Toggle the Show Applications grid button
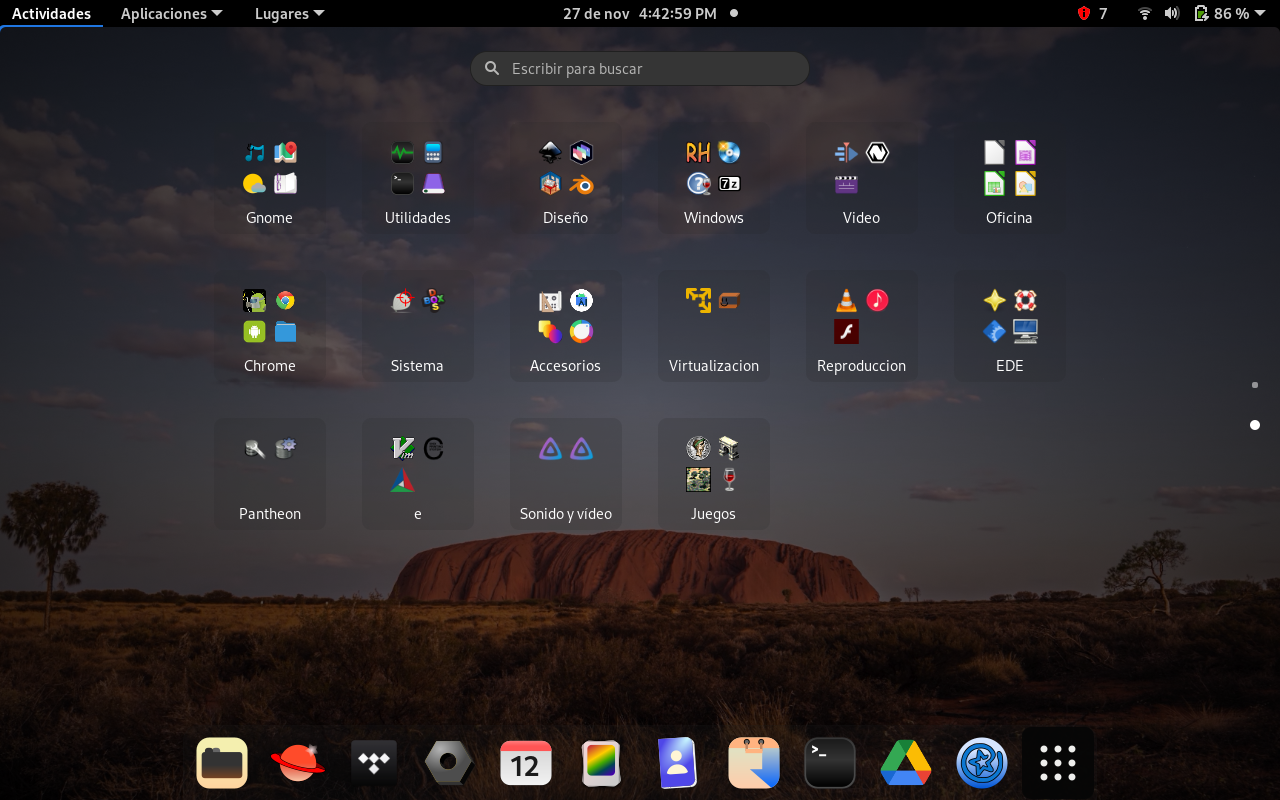 [x=1058, y=764]
